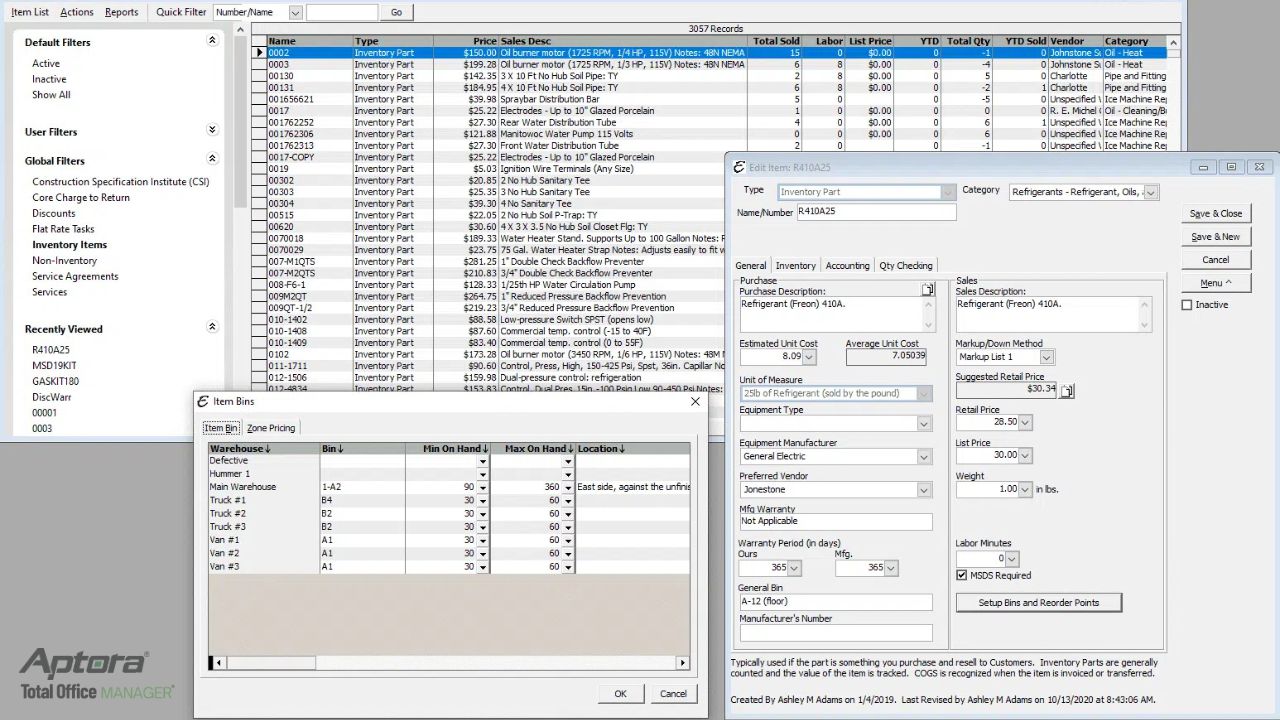Click the calculator icon next to Suggested Retail Price
This screenshot has height=720, width=1280.
(1067, 391)
